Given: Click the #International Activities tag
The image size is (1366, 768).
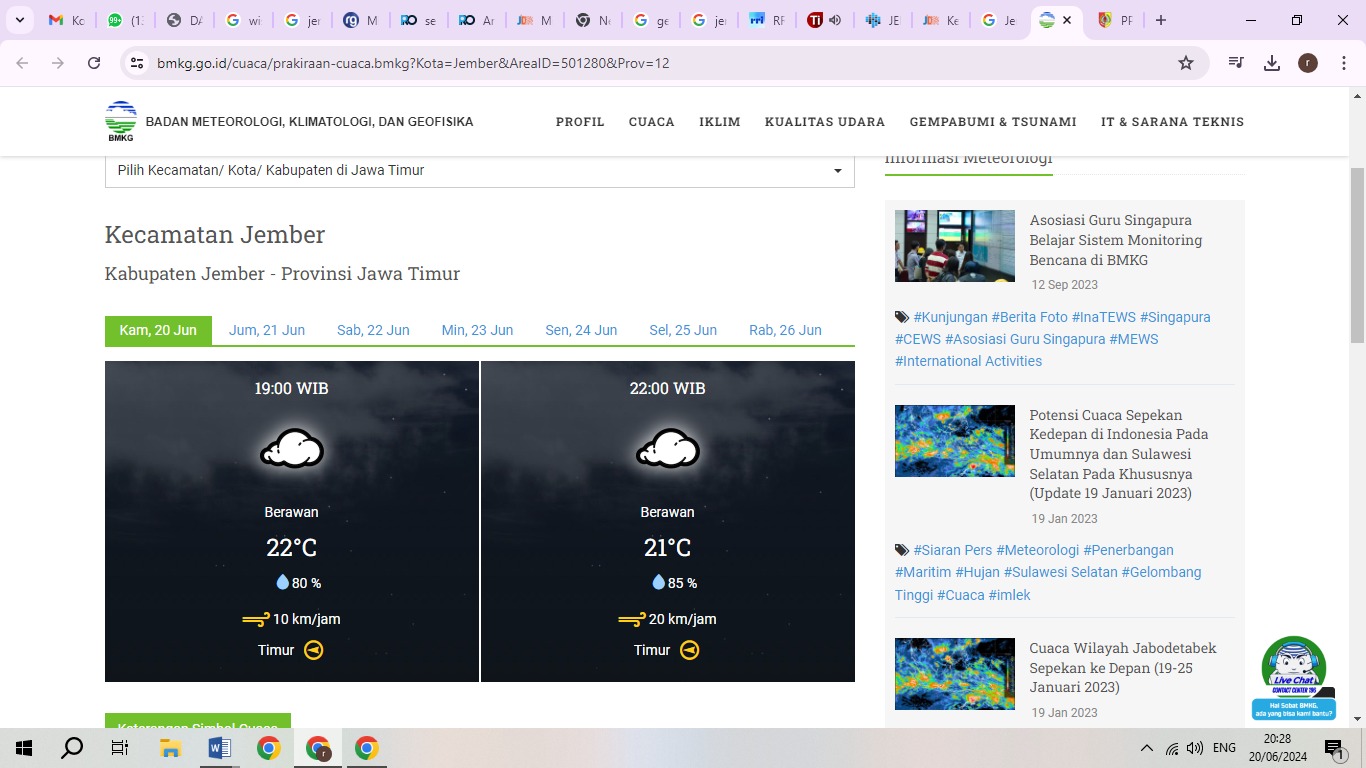Looking at the screenshot, I should [968, 361].
